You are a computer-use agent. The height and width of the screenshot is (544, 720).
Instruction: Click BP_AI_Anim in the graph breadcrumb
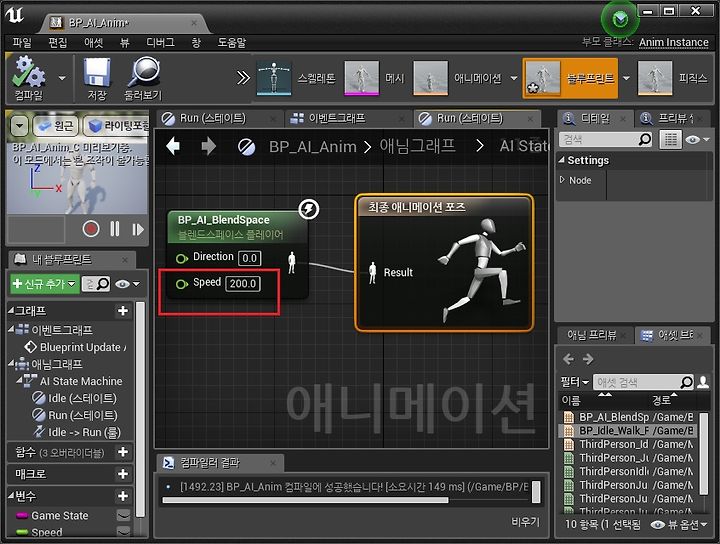(x=313, y=146)
